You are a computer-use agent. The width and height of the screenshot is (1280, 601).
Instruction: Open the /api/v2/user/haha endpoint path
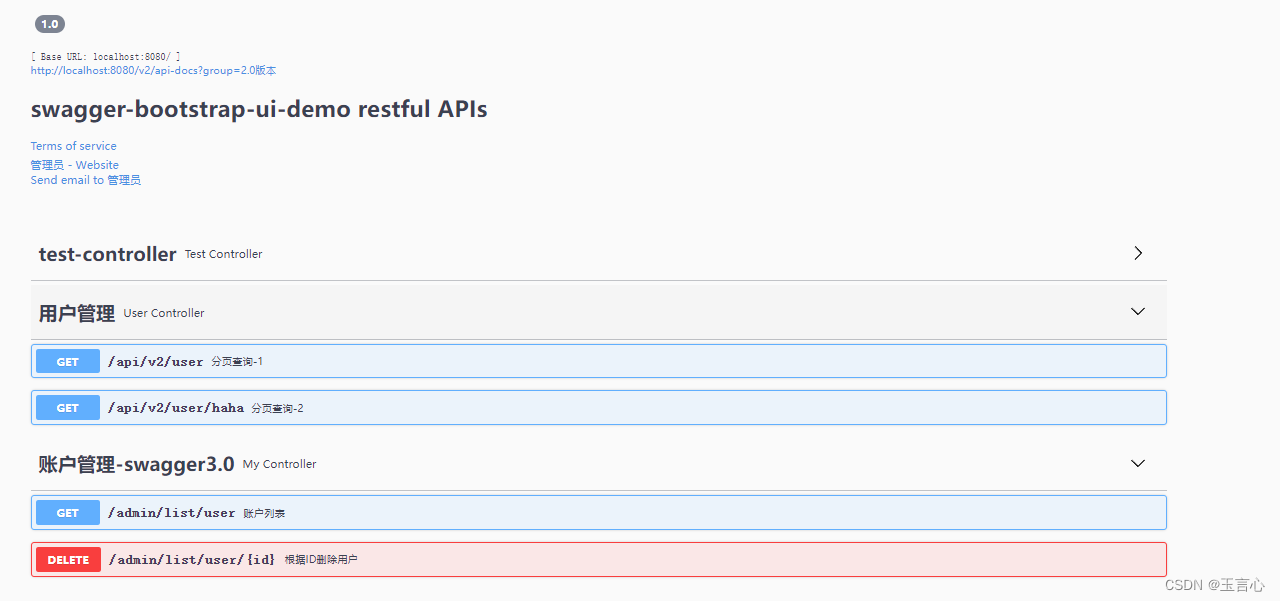[175, 408]
